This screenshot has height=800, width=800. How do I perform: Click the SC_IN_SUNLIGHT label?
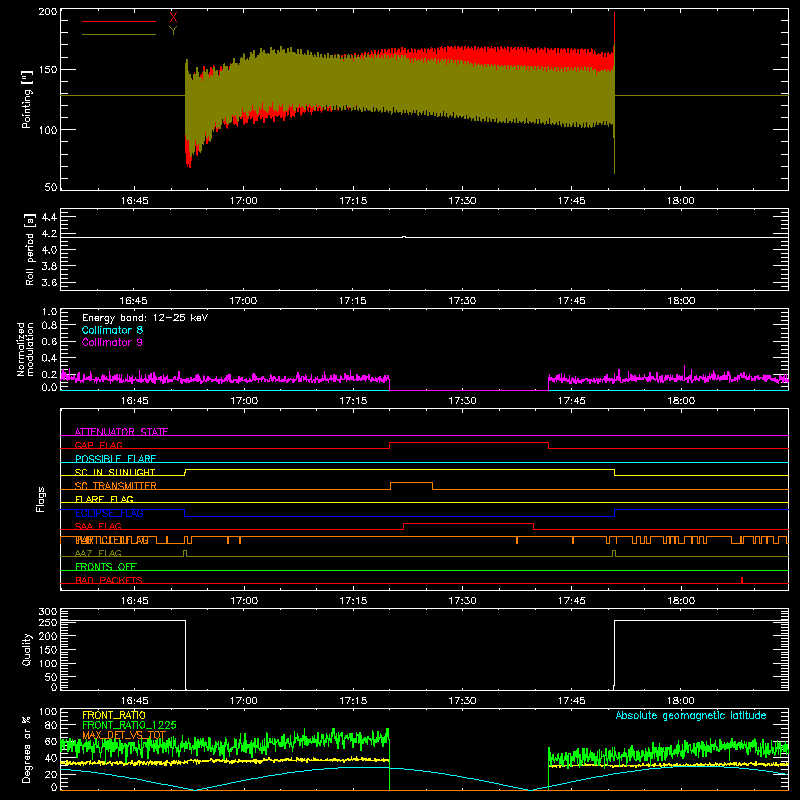point(115,472)
